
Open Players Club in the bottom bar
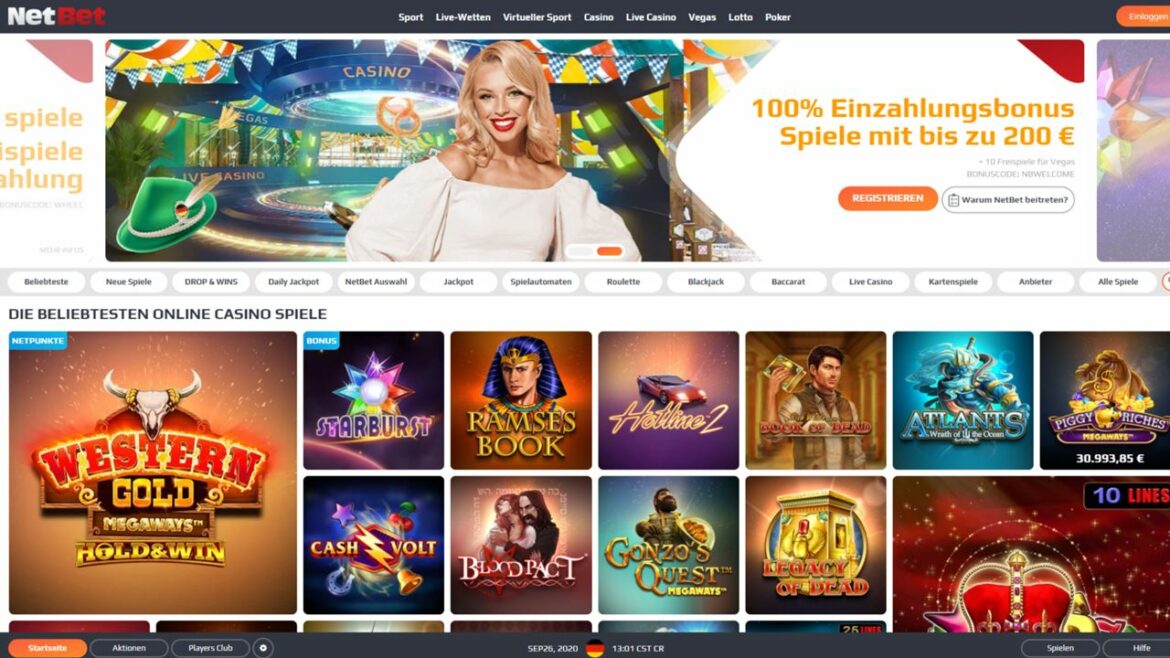pos(210,648)
